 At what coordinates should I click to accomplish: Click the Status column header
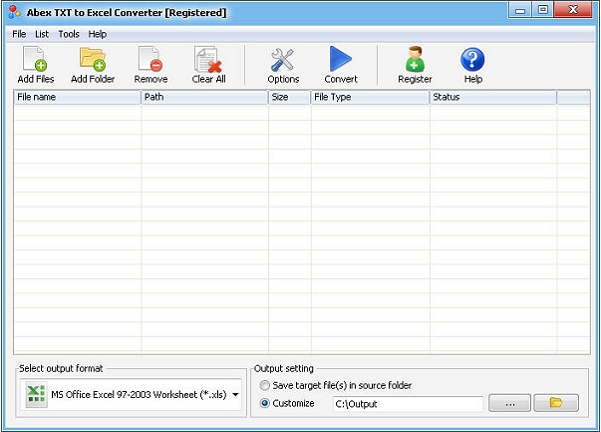click(x=492, y=98)
